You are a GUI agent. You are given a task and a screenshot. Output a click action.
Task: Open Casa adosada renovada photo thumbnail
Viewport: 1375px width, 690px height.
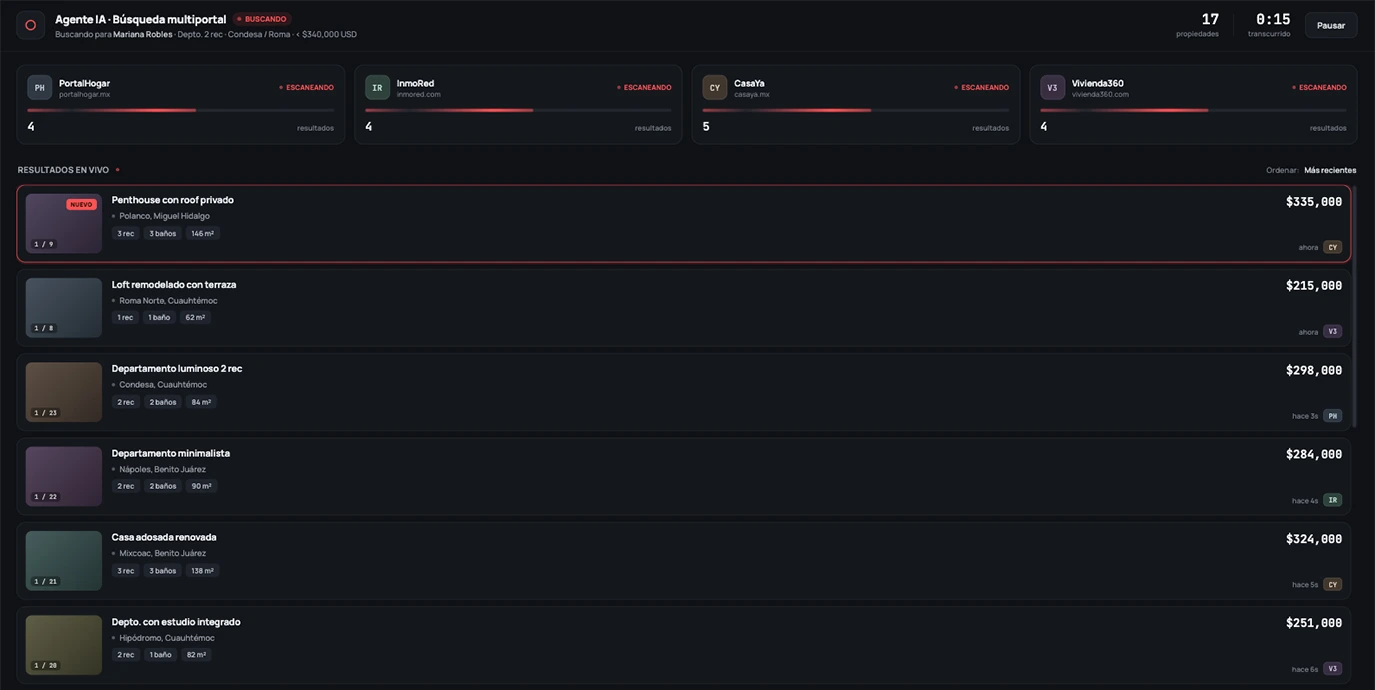[x=64, y=560]
